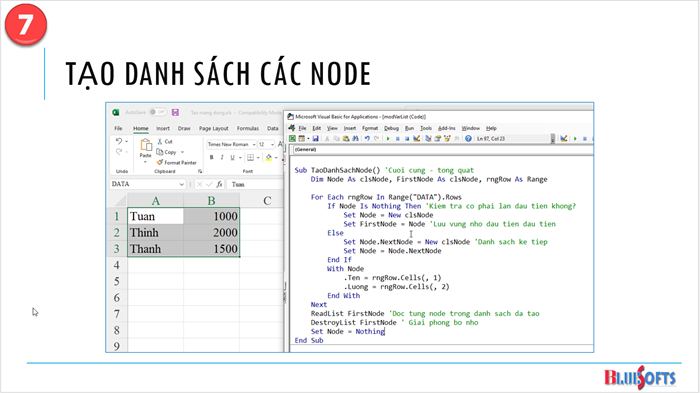Click the Run Sub green play icon
The width and height of the screenshot is (700, 393).
coord(388,138)
